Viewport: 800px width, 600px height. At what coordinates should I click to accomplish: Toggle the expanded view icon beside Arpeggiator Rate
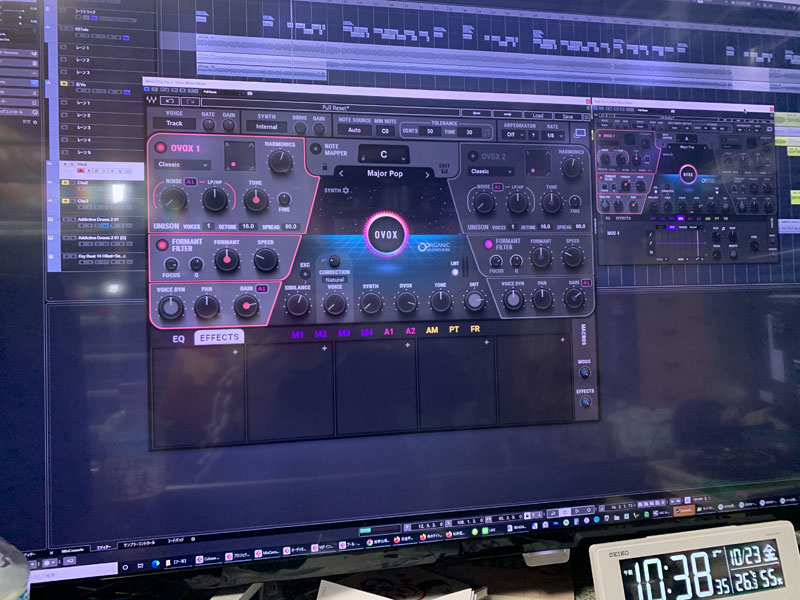[580, 133]
